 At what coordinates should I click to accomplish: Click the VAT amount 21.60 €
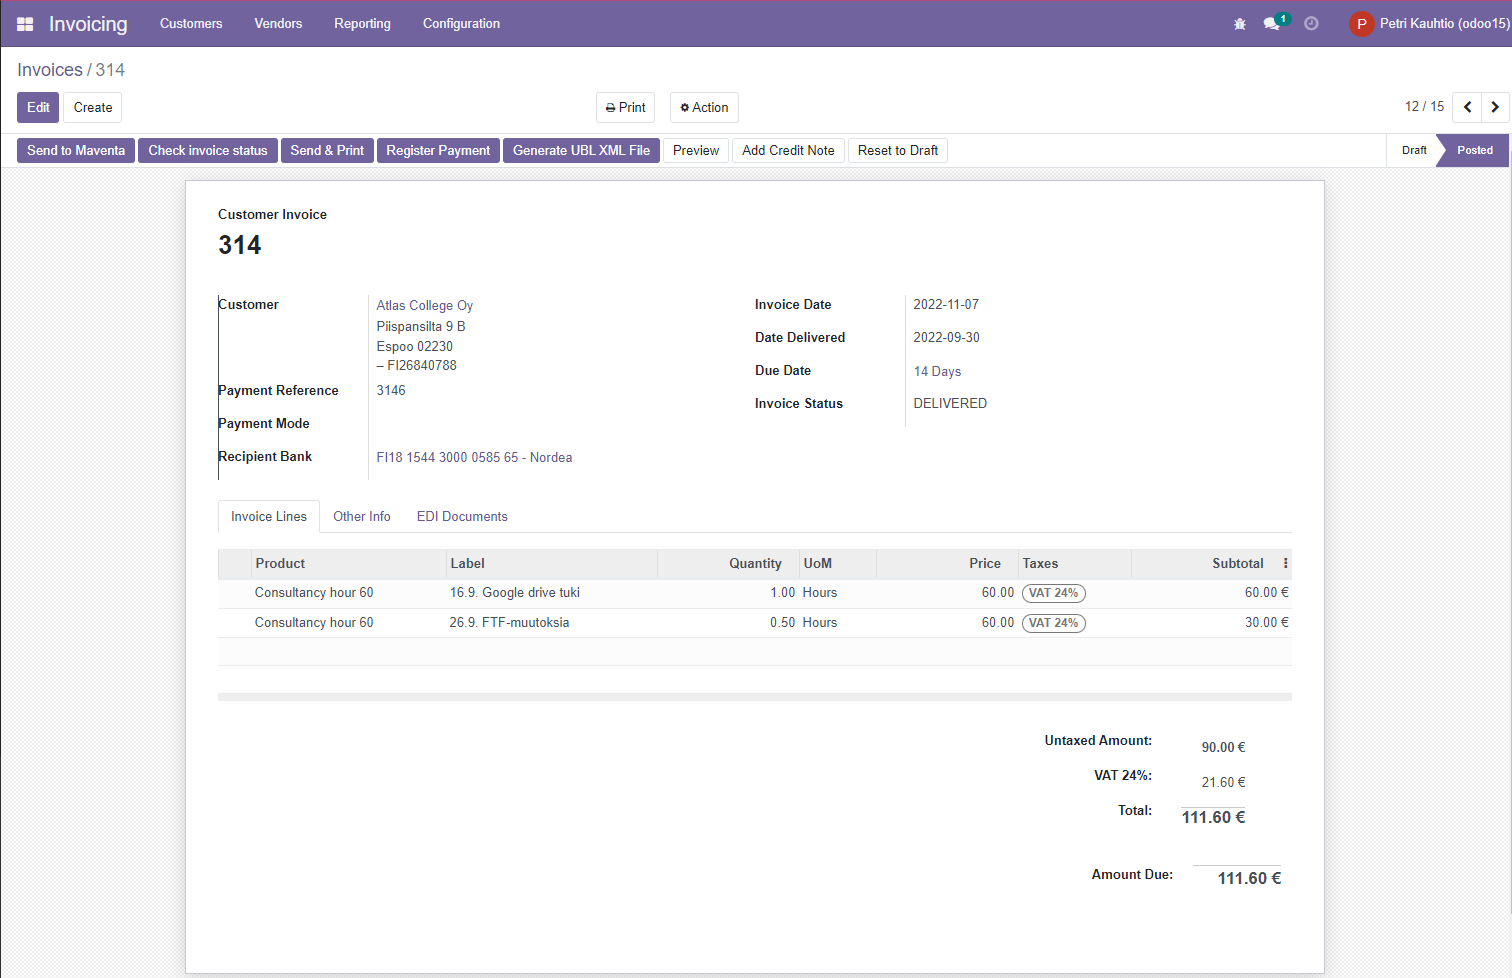click(x=1223, y=783)
